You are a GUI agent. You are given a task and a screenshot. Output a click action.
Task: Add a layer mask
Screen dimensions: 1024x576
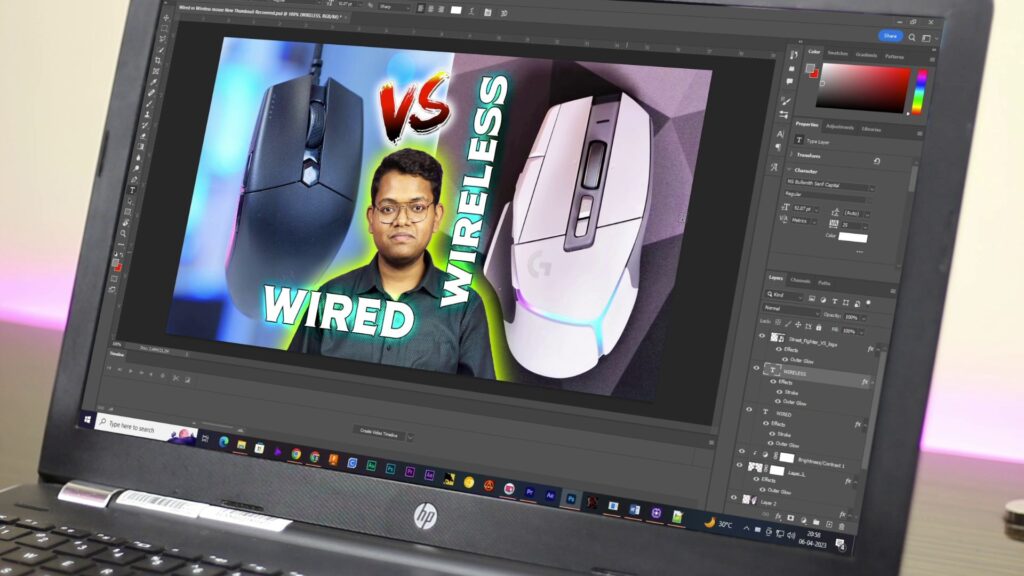791,518
